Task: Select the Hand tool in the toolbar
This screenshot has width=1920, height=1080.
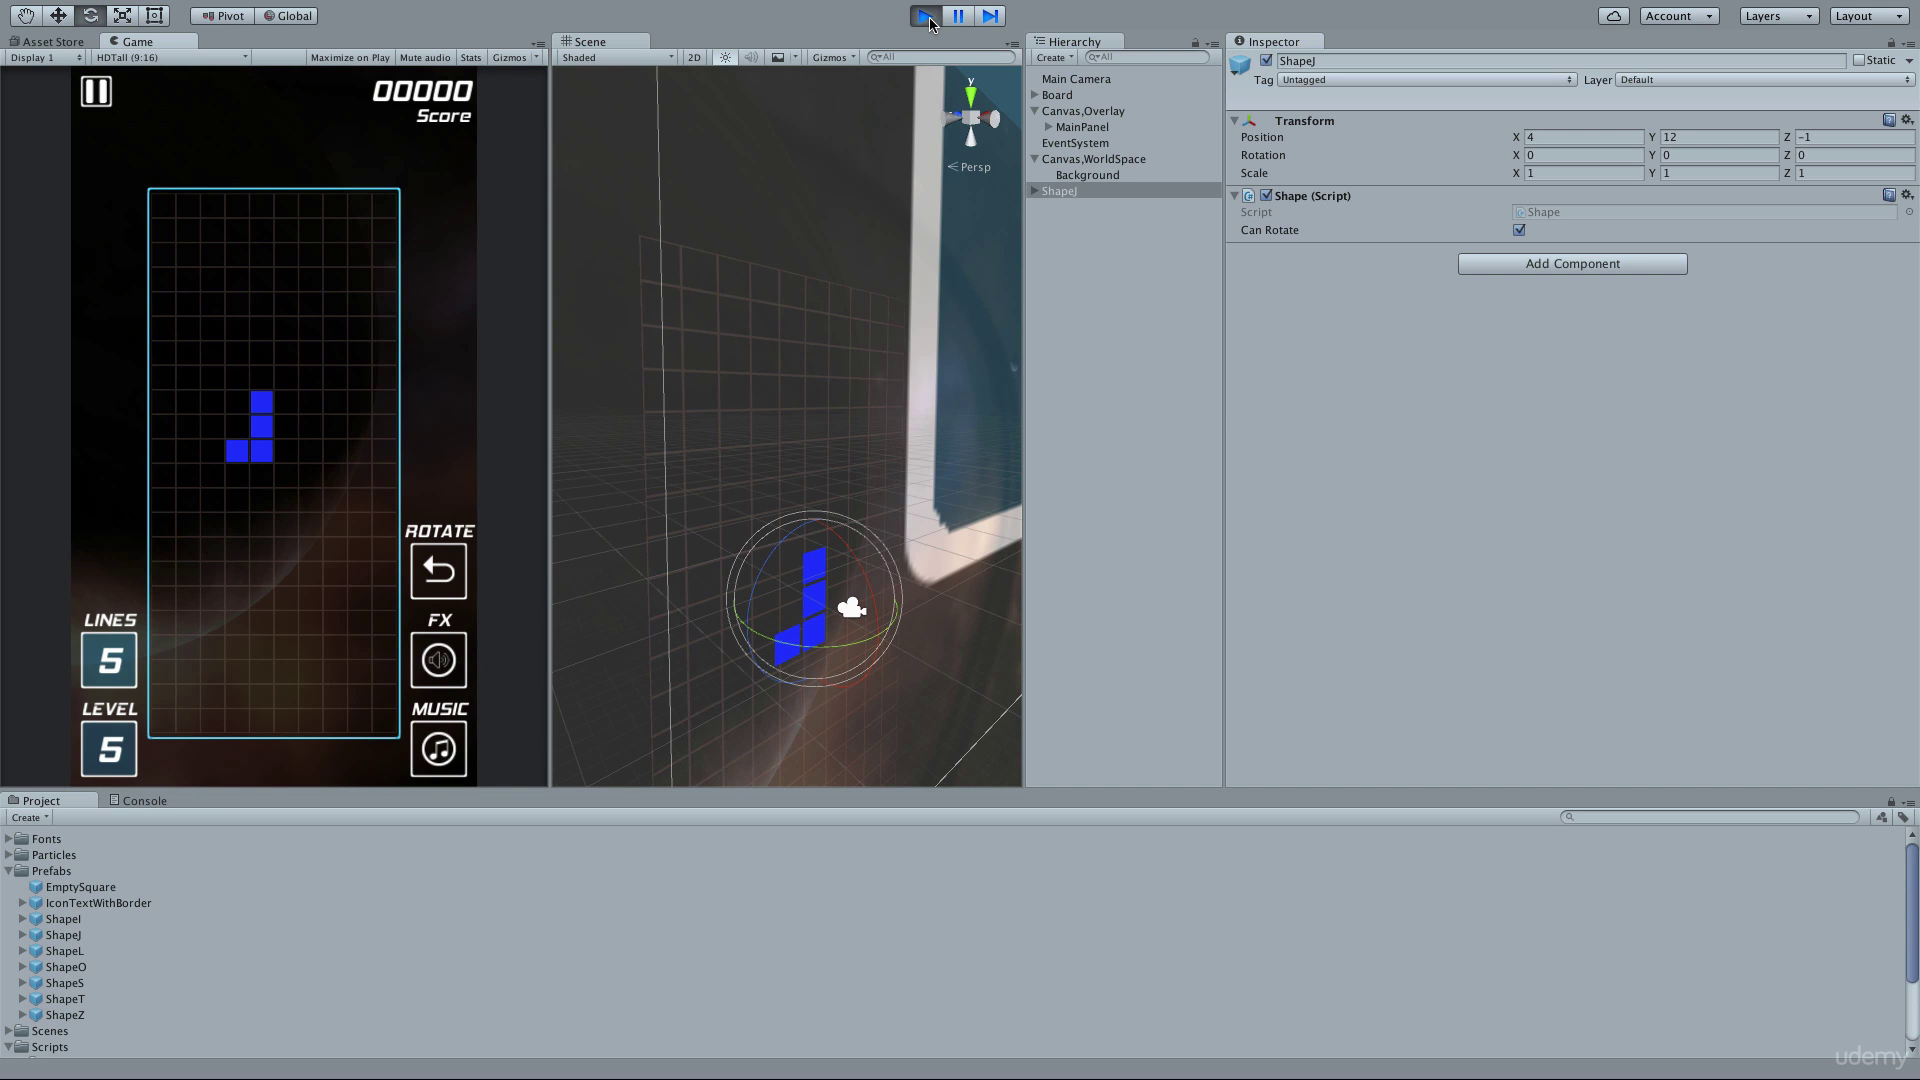Action: (25, 16)
